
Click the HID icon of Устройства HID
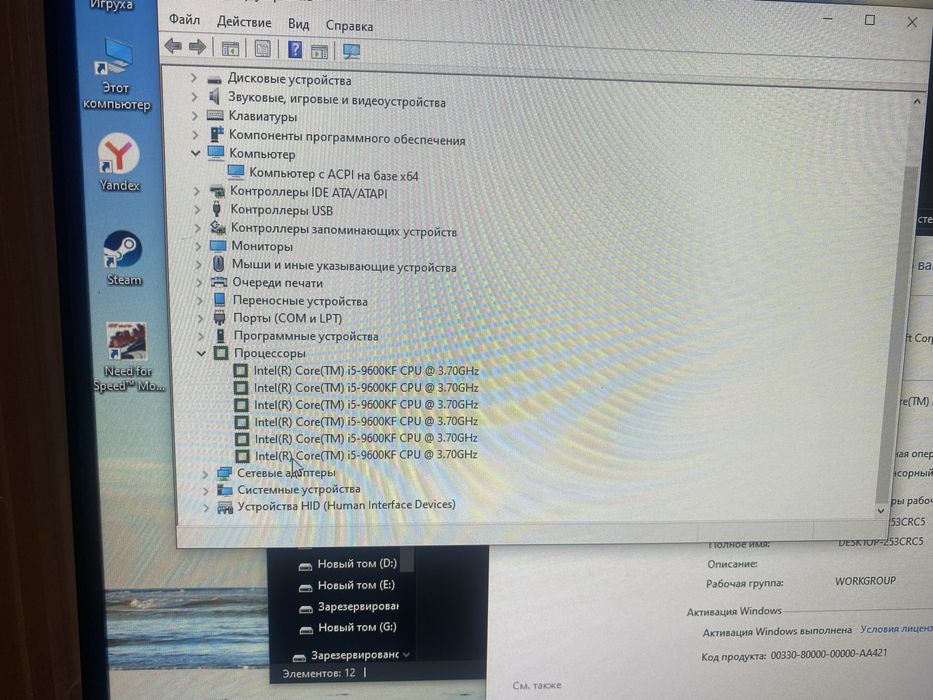click(225, 508)
